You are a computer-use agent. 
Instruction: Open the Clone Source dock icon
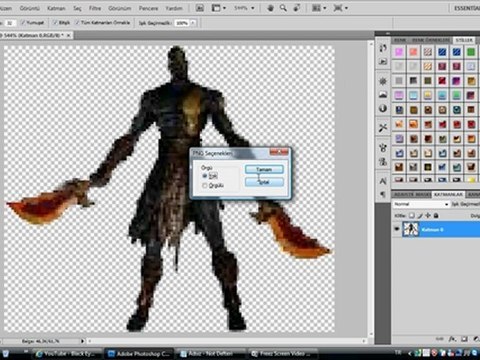tap(383, 162)
